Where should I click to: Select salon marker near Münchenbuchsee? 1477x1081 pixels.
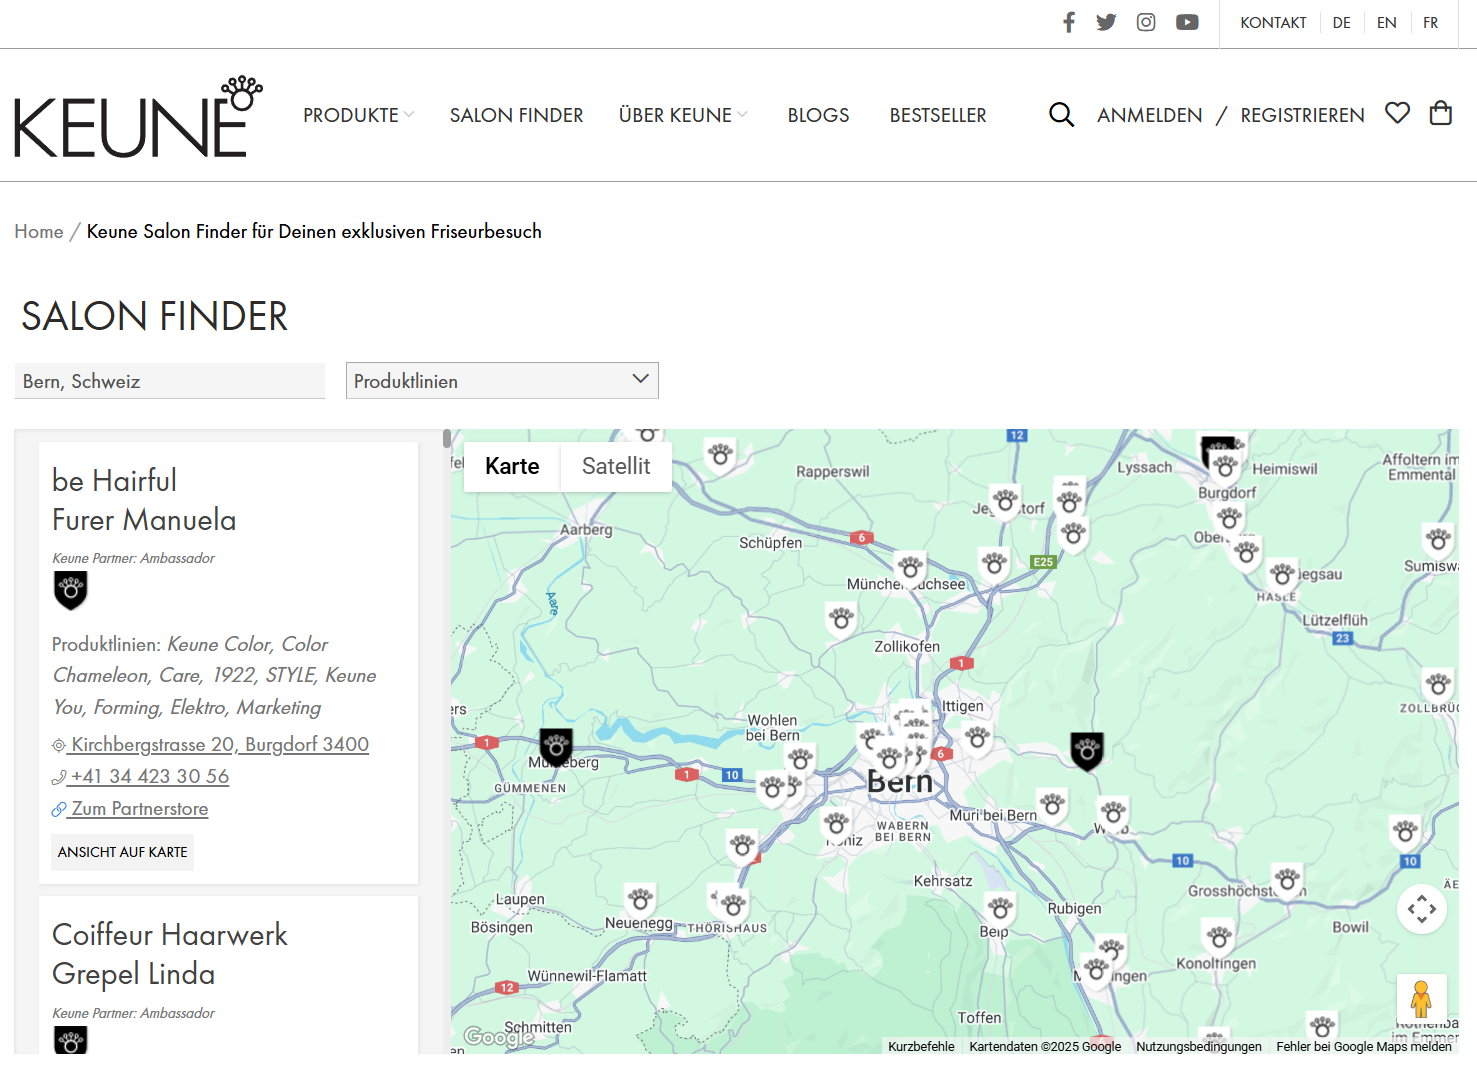910,569
